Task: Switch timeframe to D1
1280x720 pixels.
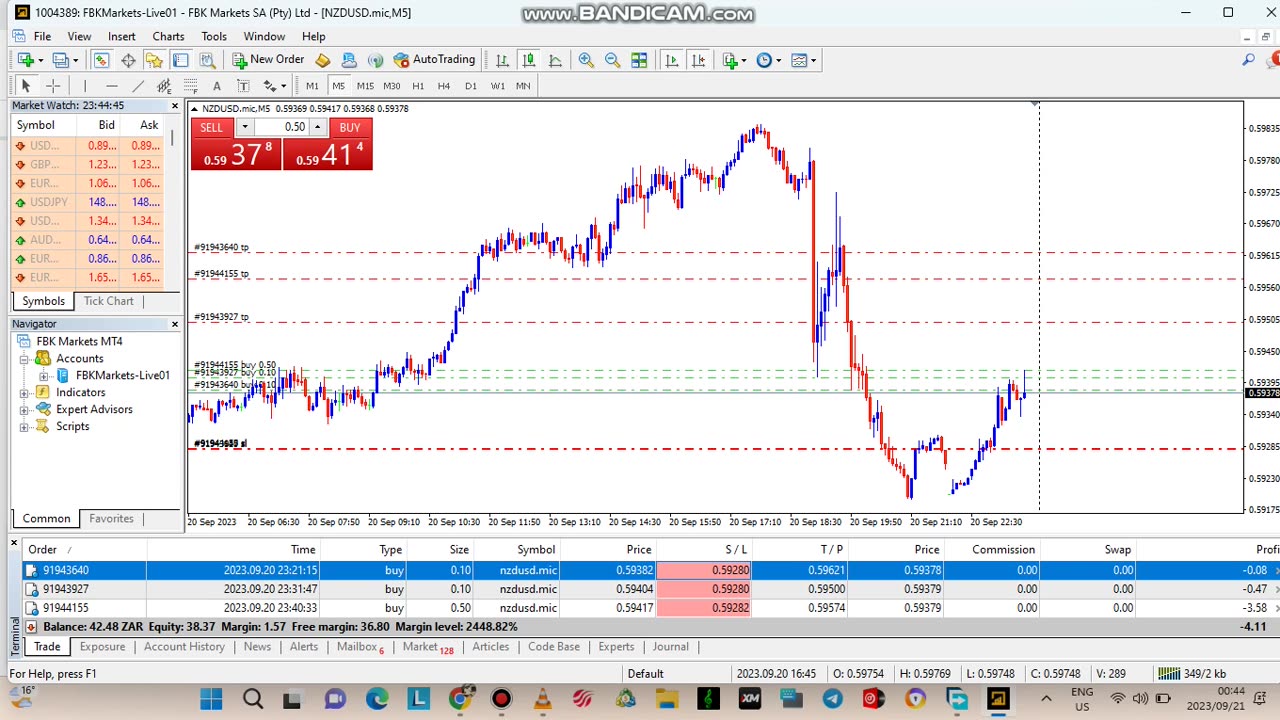Action: pyautogui.click(x=471, y=86)
